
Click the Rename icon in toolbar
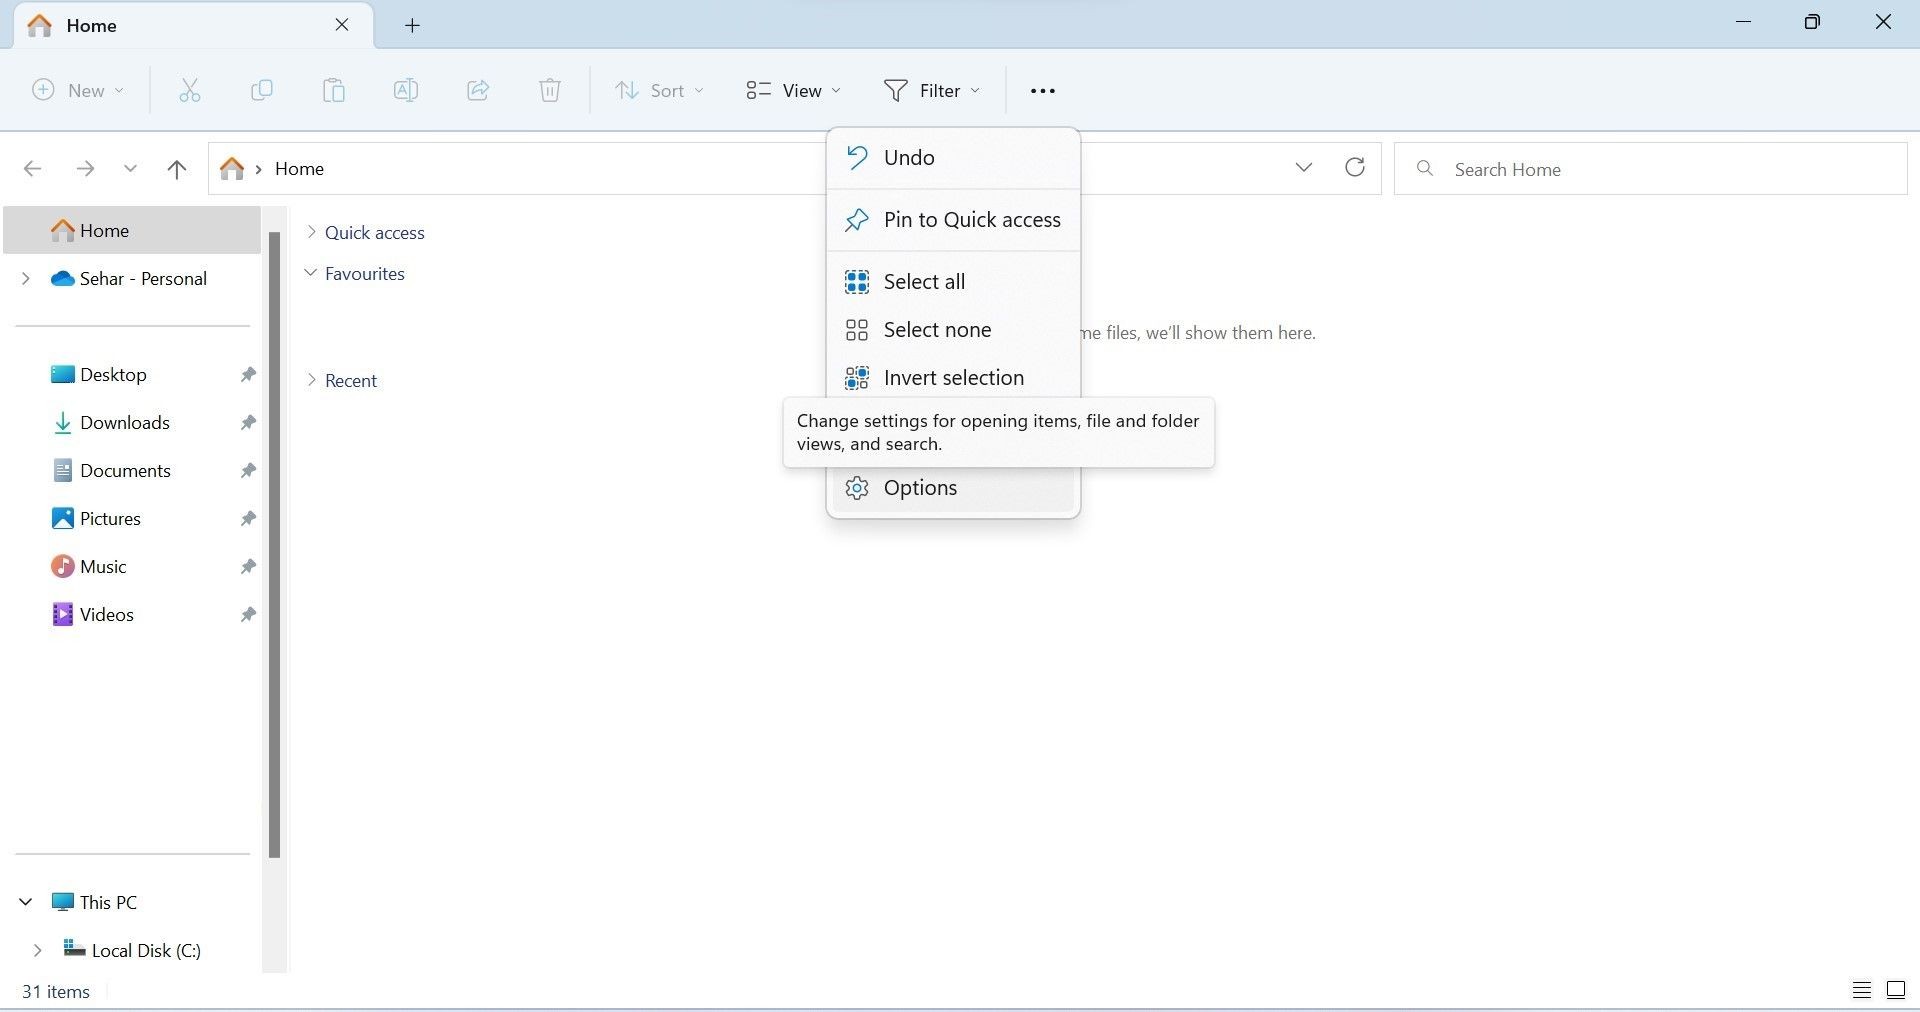pos(405,90)
